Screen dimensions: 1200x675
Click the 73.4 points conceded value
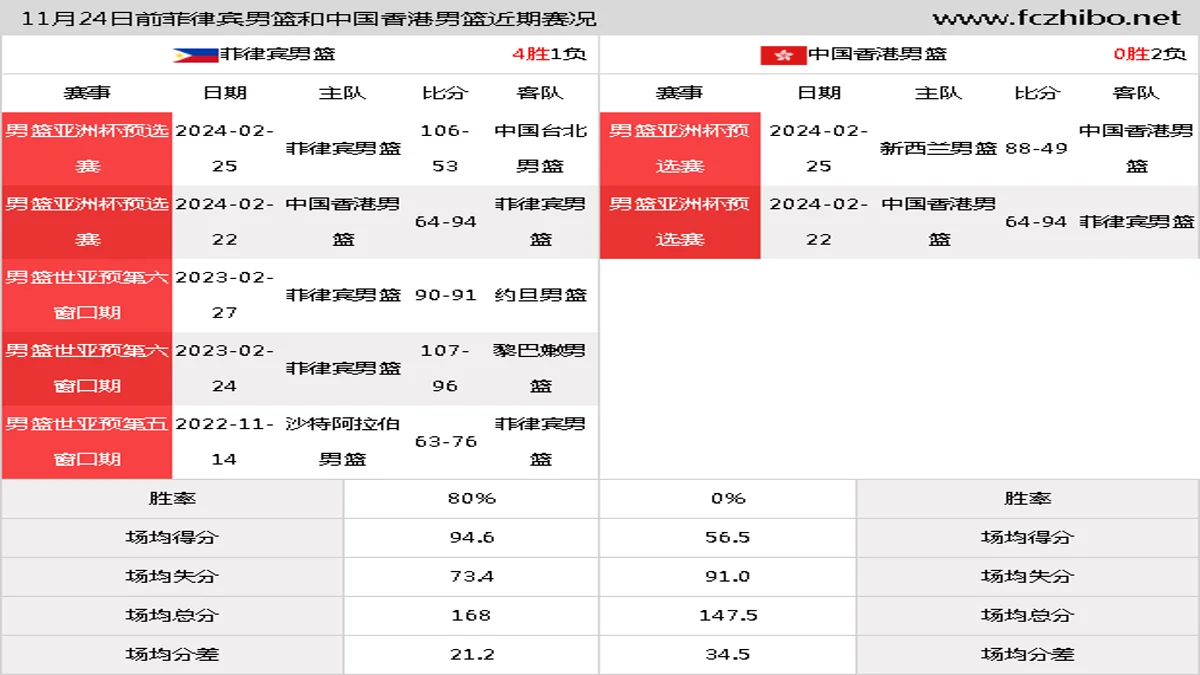tap(471, 576)
